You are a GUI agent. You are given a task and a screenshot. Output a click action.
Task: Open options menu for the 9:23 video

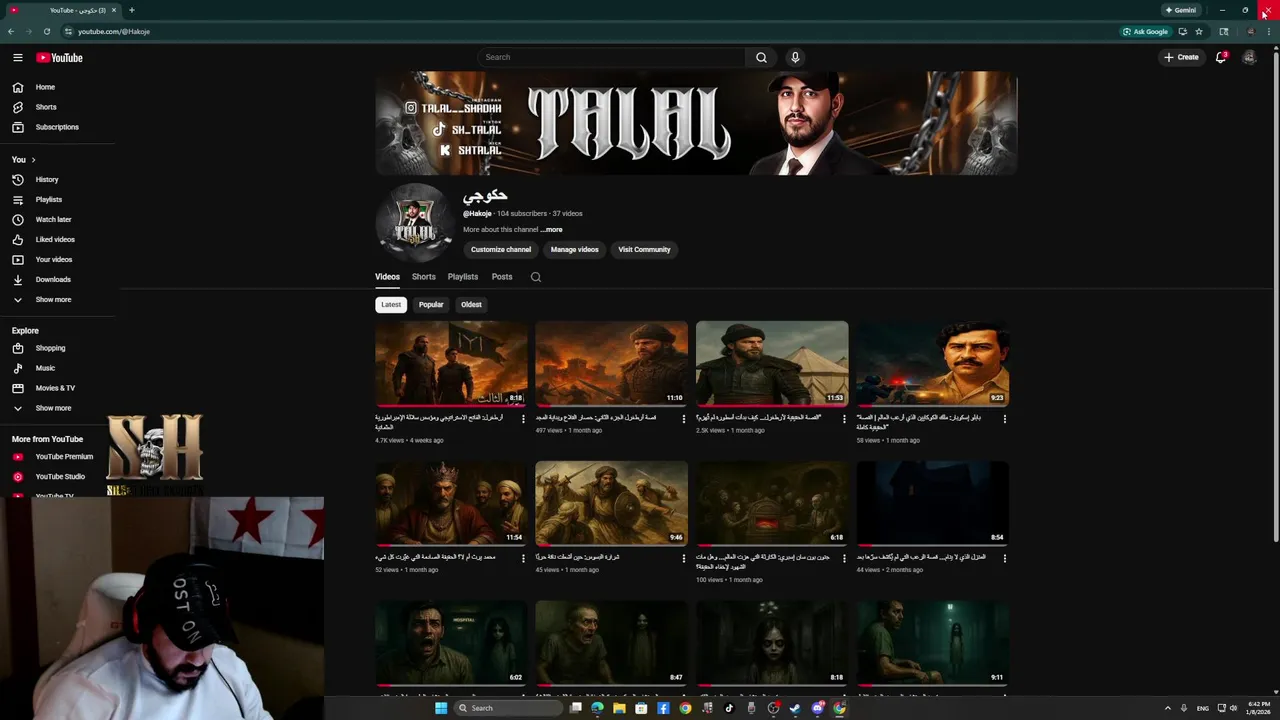point(1005,419)
